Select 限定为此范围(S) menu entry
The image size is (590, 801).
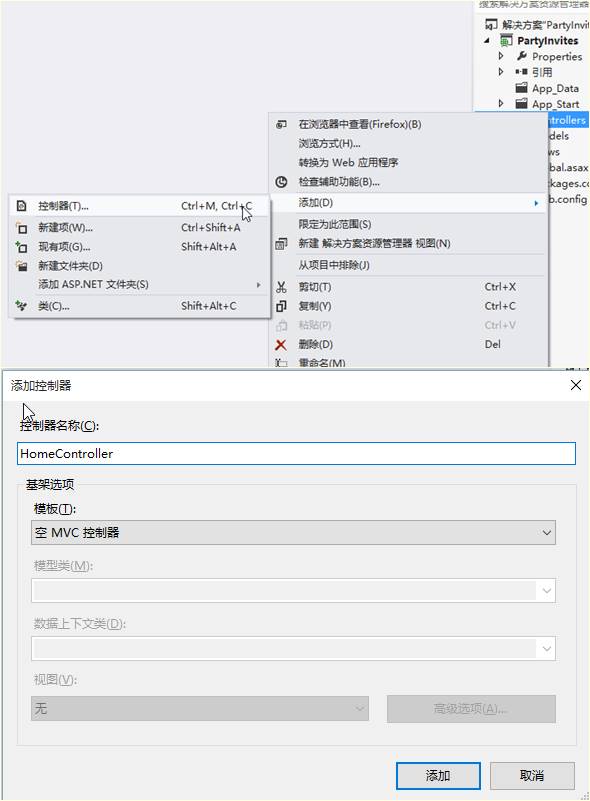pos(409,224)
